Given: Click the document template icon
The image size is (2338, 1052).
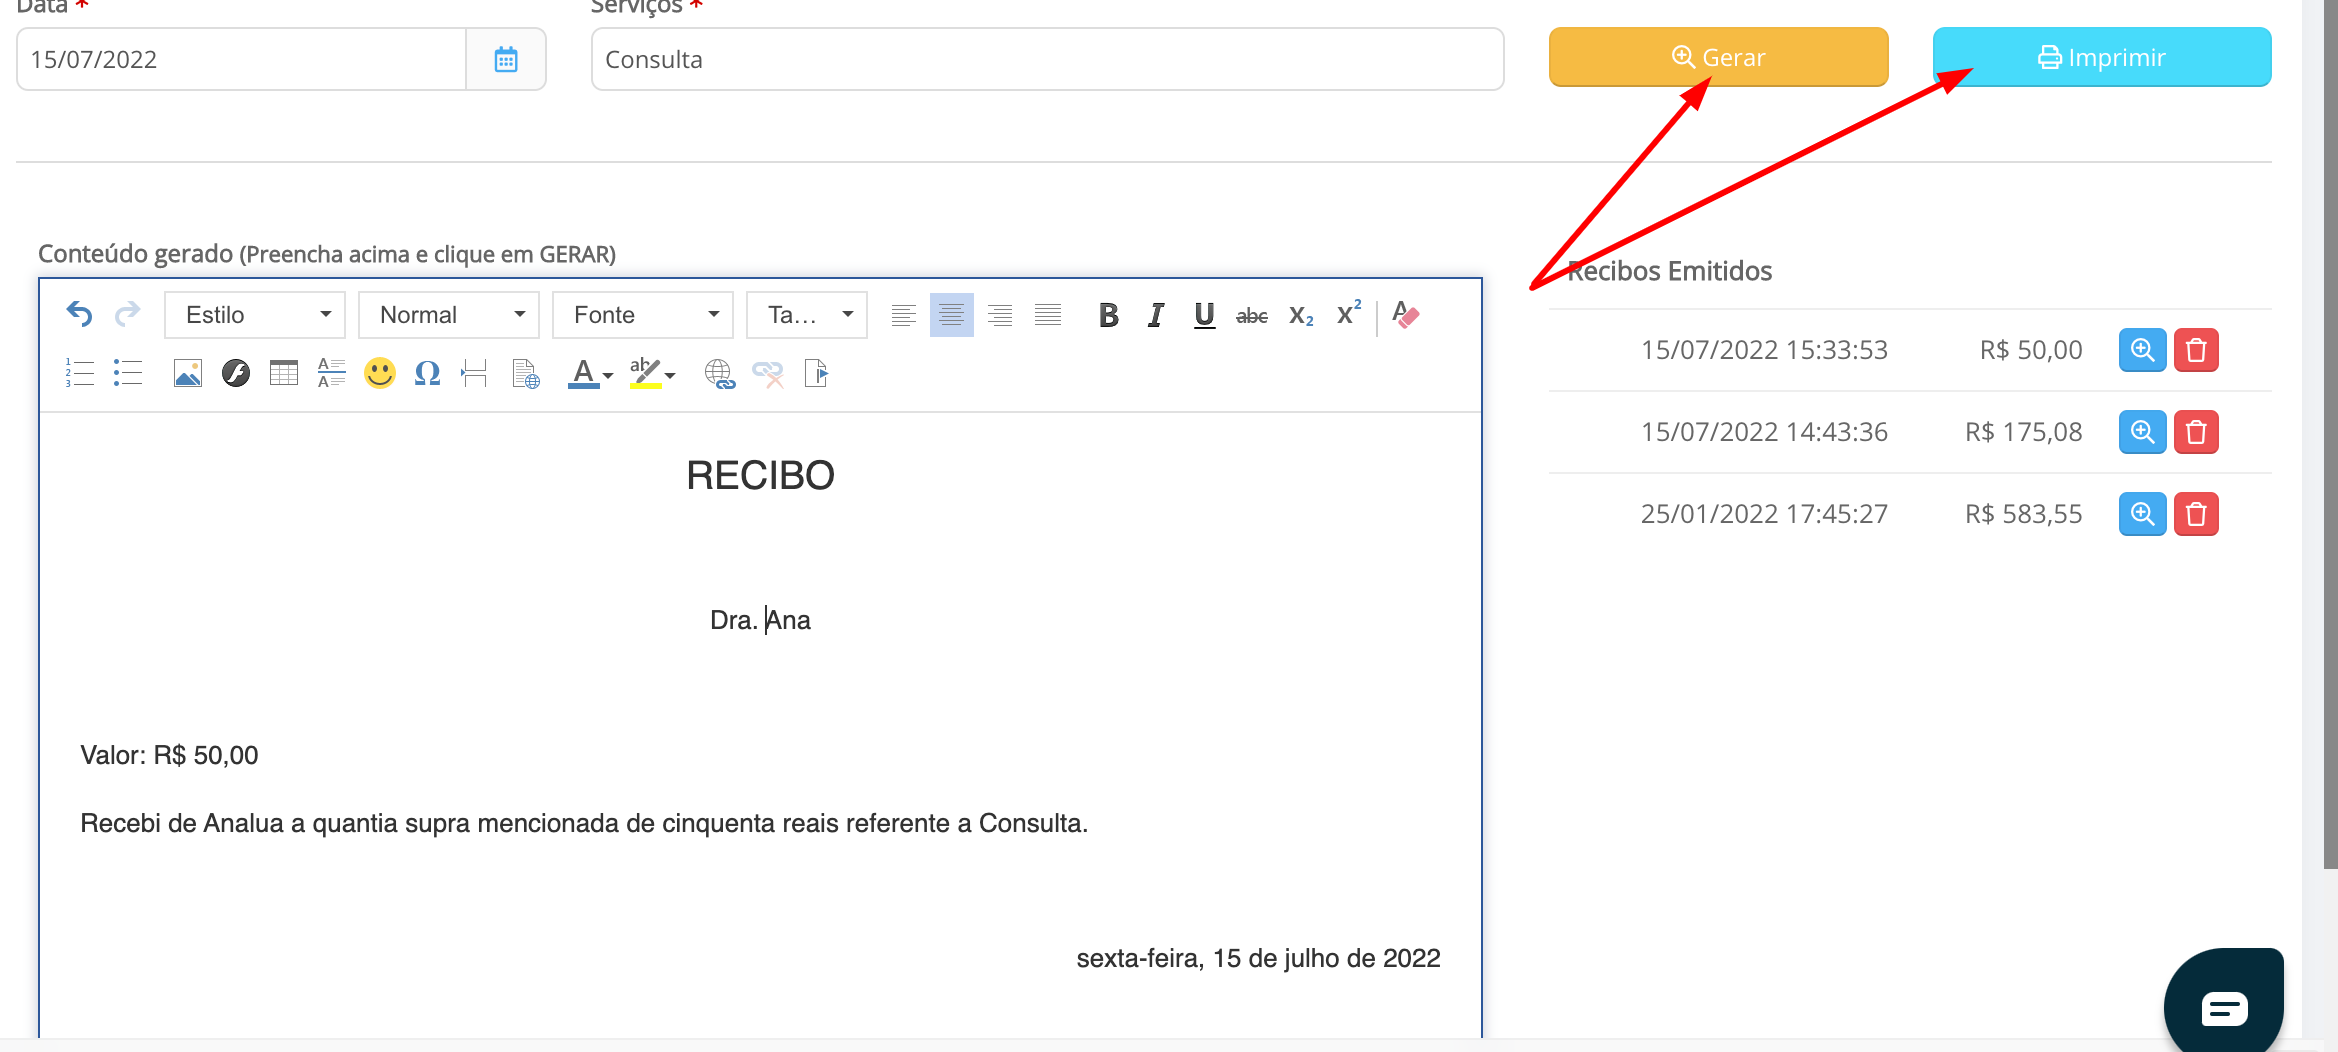Looking at the screenshot, I should tap(525, 373).
